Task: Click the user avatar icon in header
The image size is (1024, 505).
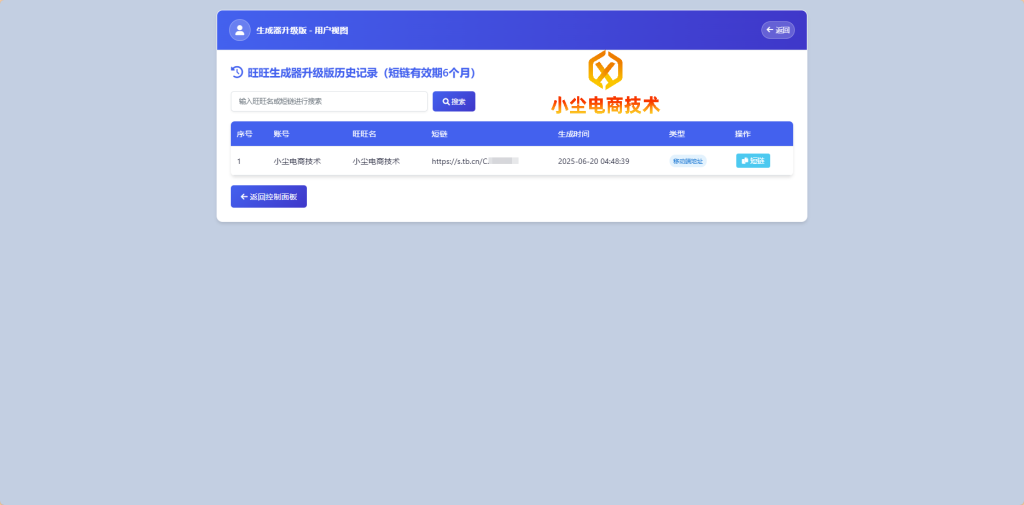Action: coord(240,30)
